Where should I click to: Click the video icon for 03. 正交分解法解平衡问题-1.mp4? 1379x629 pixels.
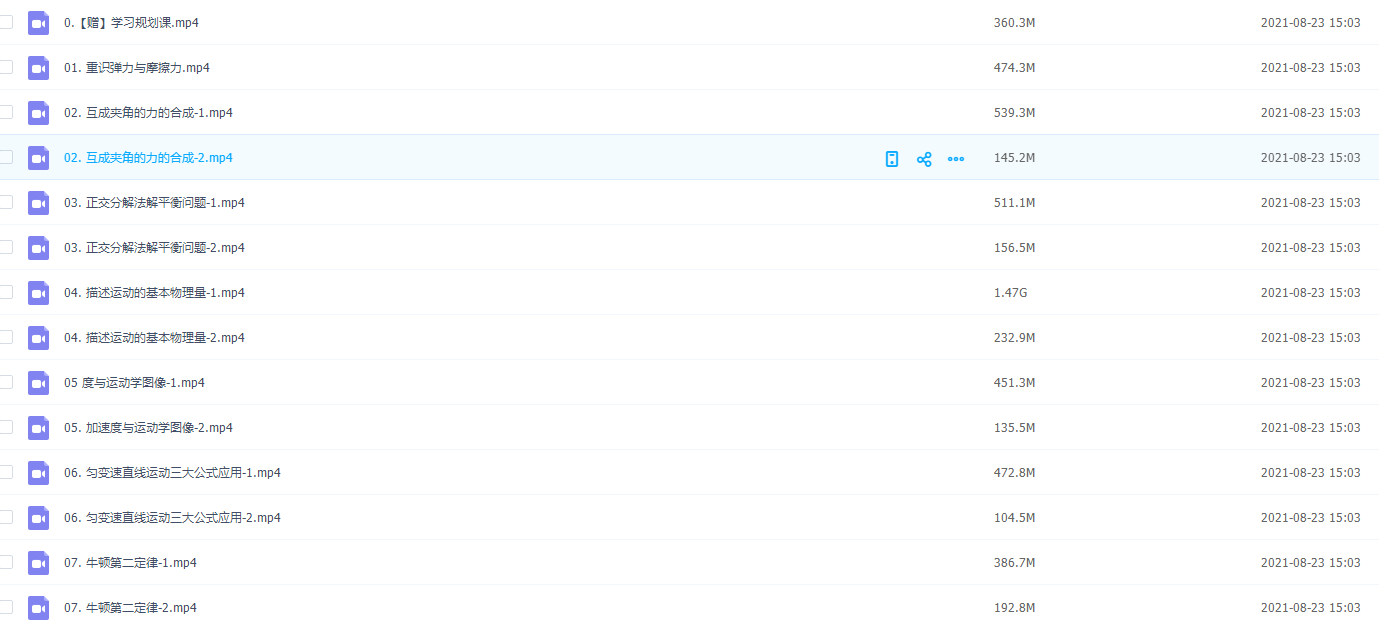(38, 203)
